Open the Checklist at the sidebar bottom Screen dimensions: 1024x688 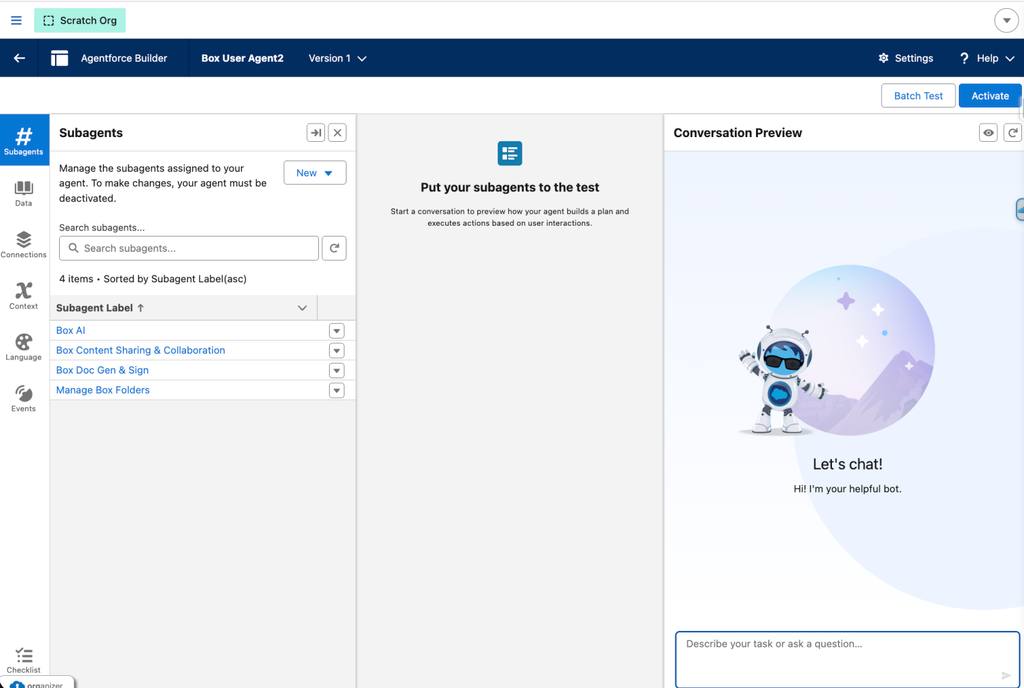pos(24,660)
